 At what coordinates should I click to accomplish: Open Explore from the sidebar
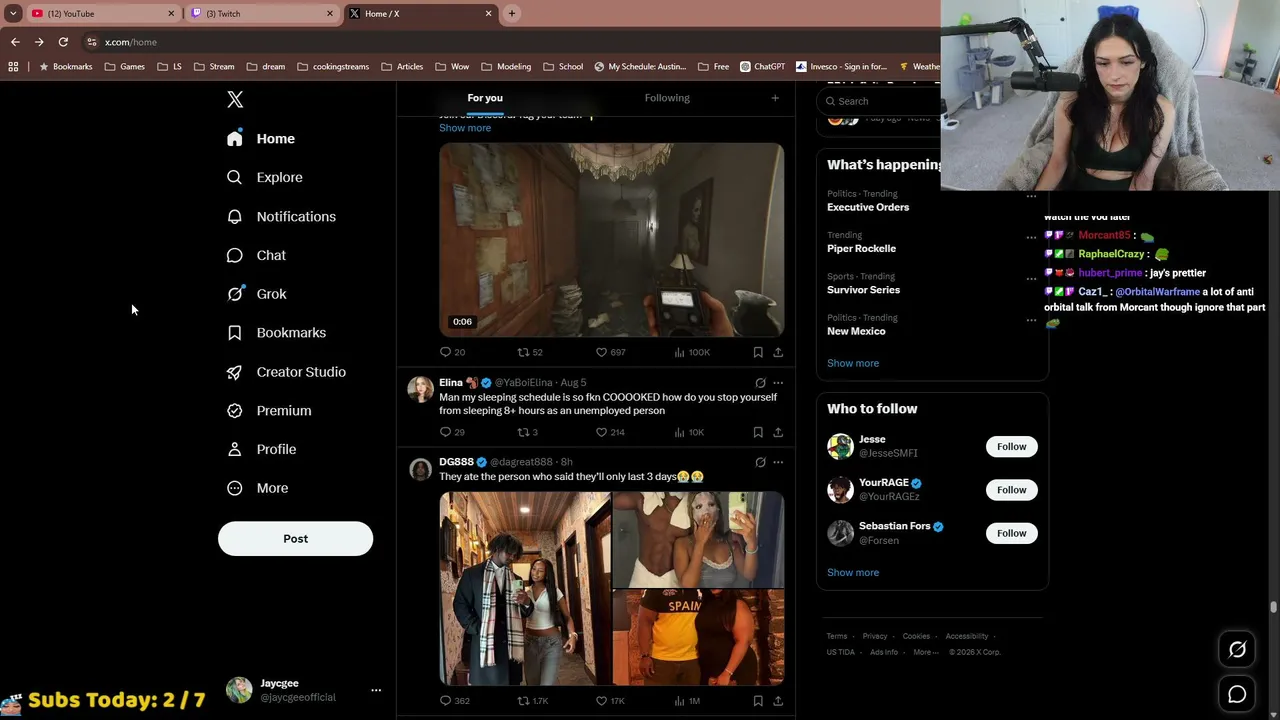click(265, 177)
